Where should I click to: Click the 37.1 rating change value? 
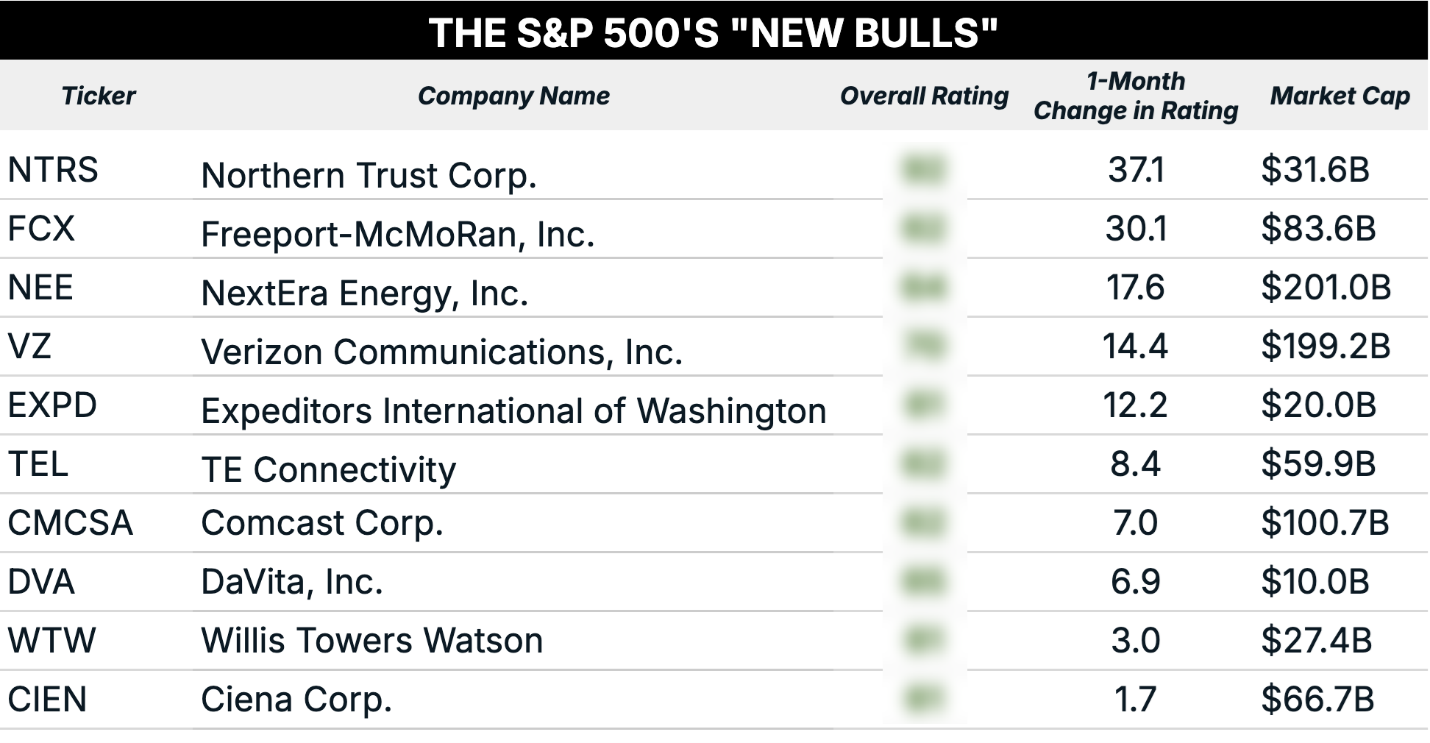pyautogui.click(x=1135, y=171)
